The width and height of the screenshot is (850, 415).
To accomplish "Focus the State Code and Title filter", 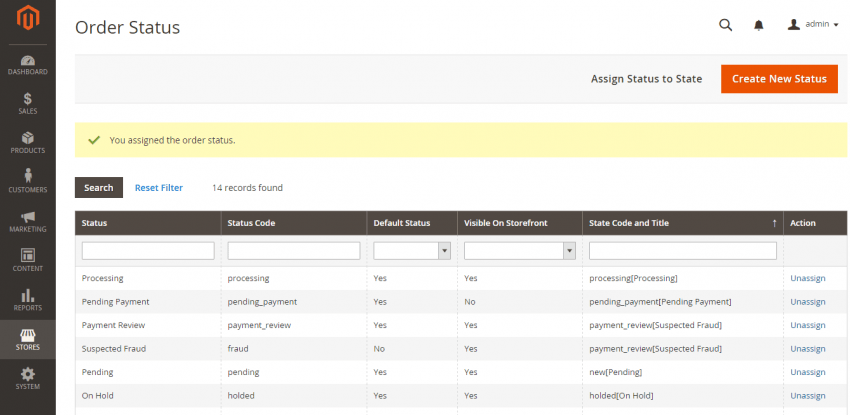I will tap(682, 251).
